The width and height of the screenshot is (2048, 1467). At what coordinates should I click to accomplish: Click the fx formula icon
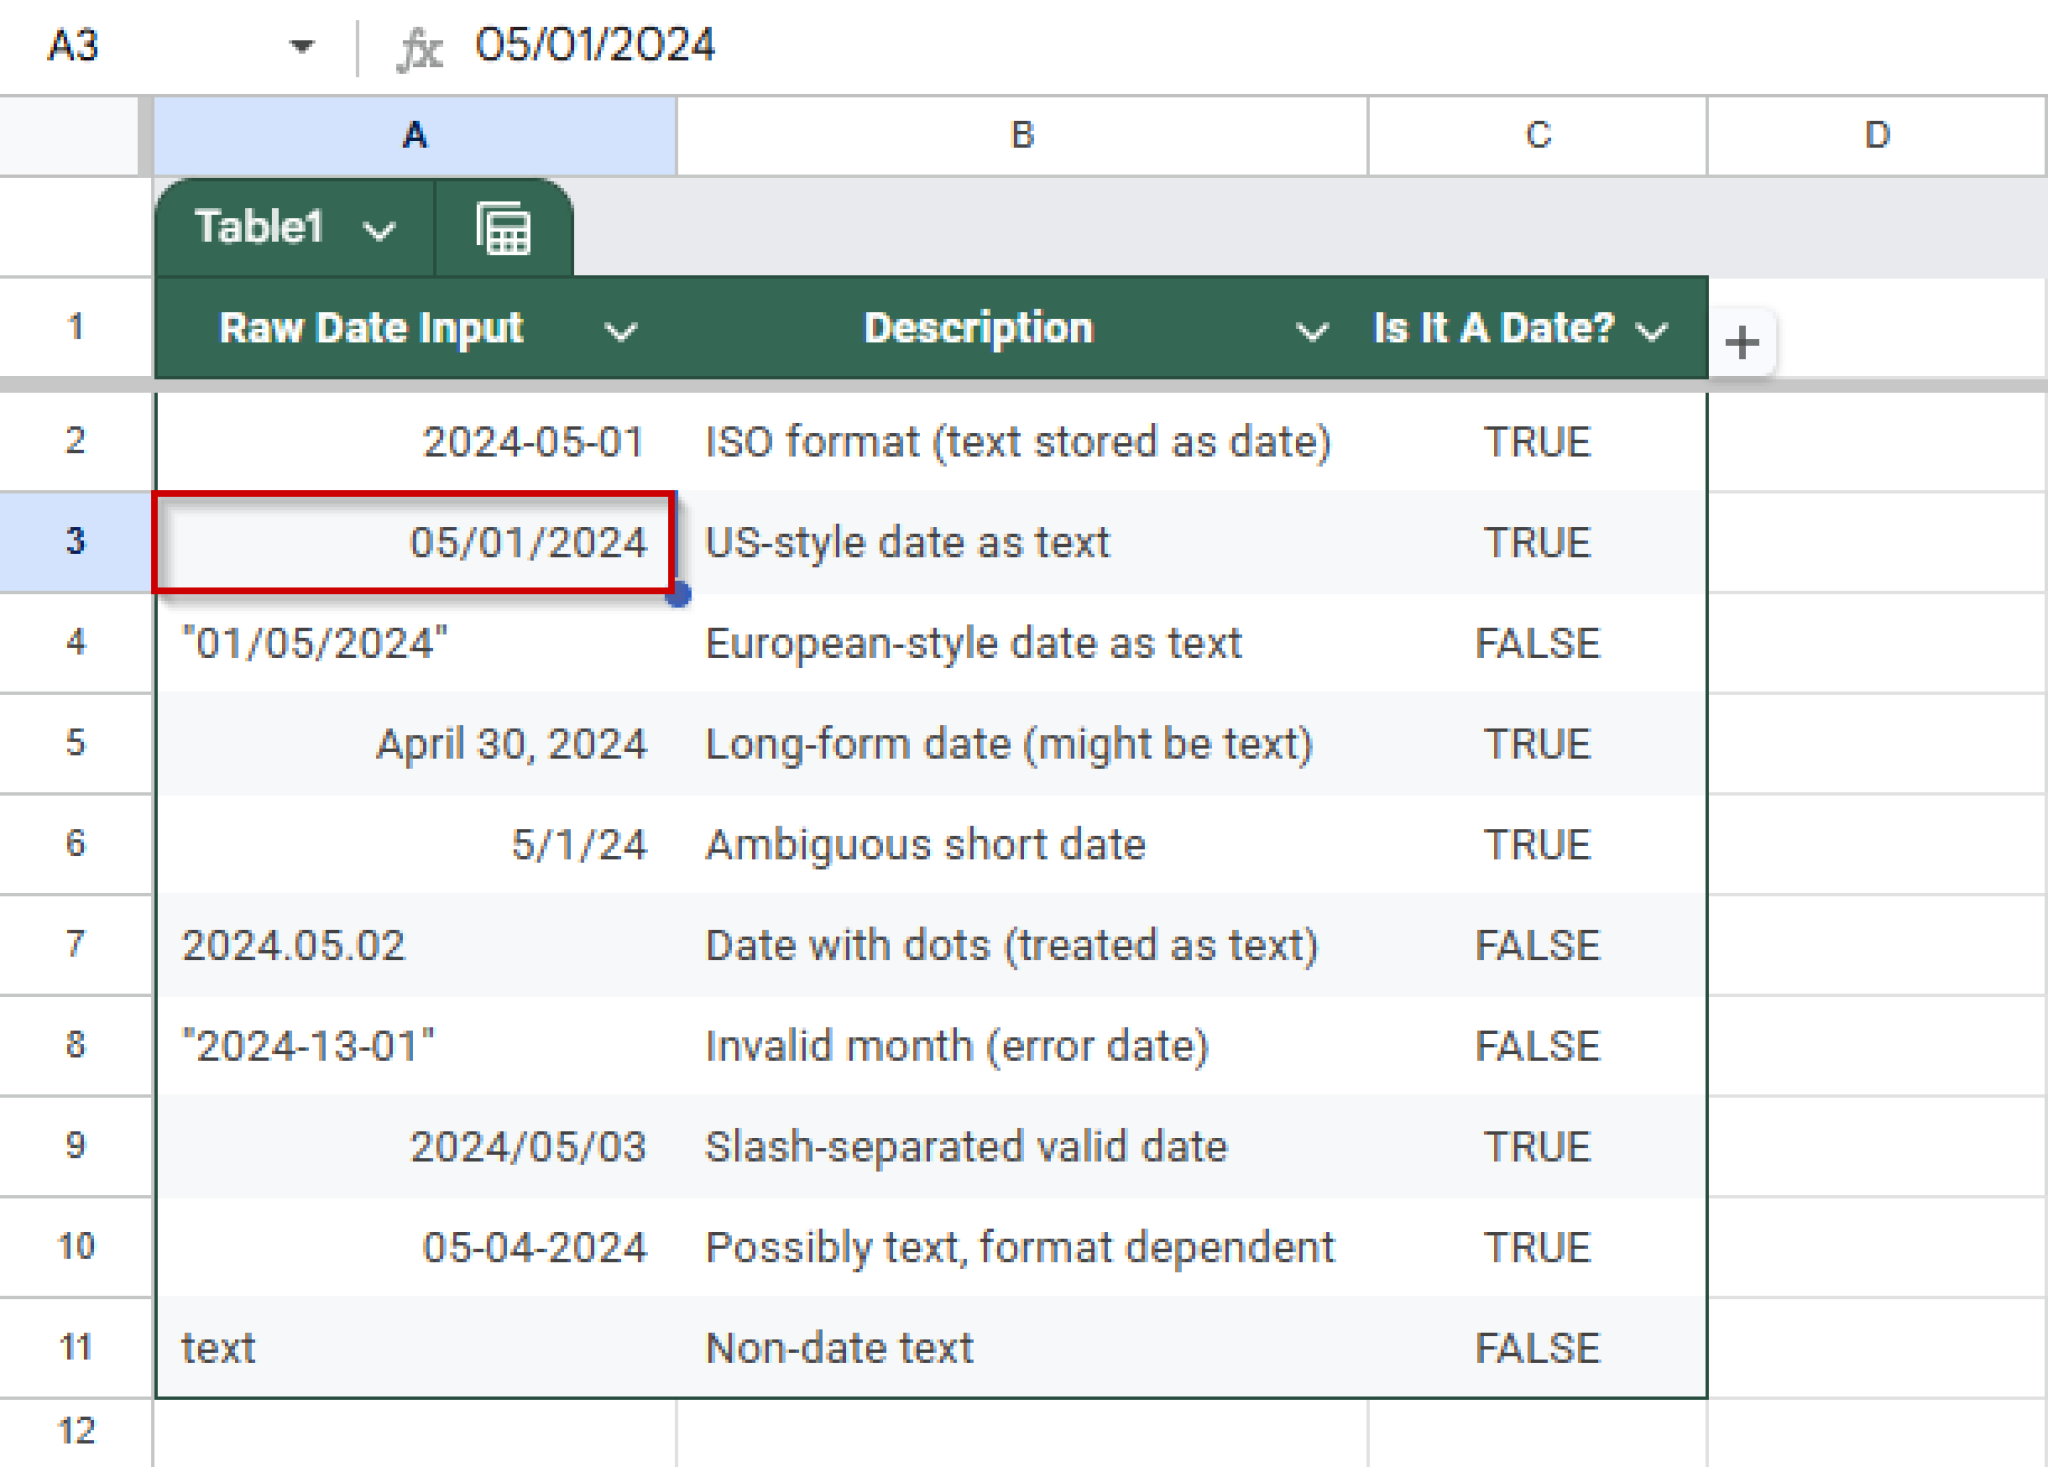click(420, 47)
